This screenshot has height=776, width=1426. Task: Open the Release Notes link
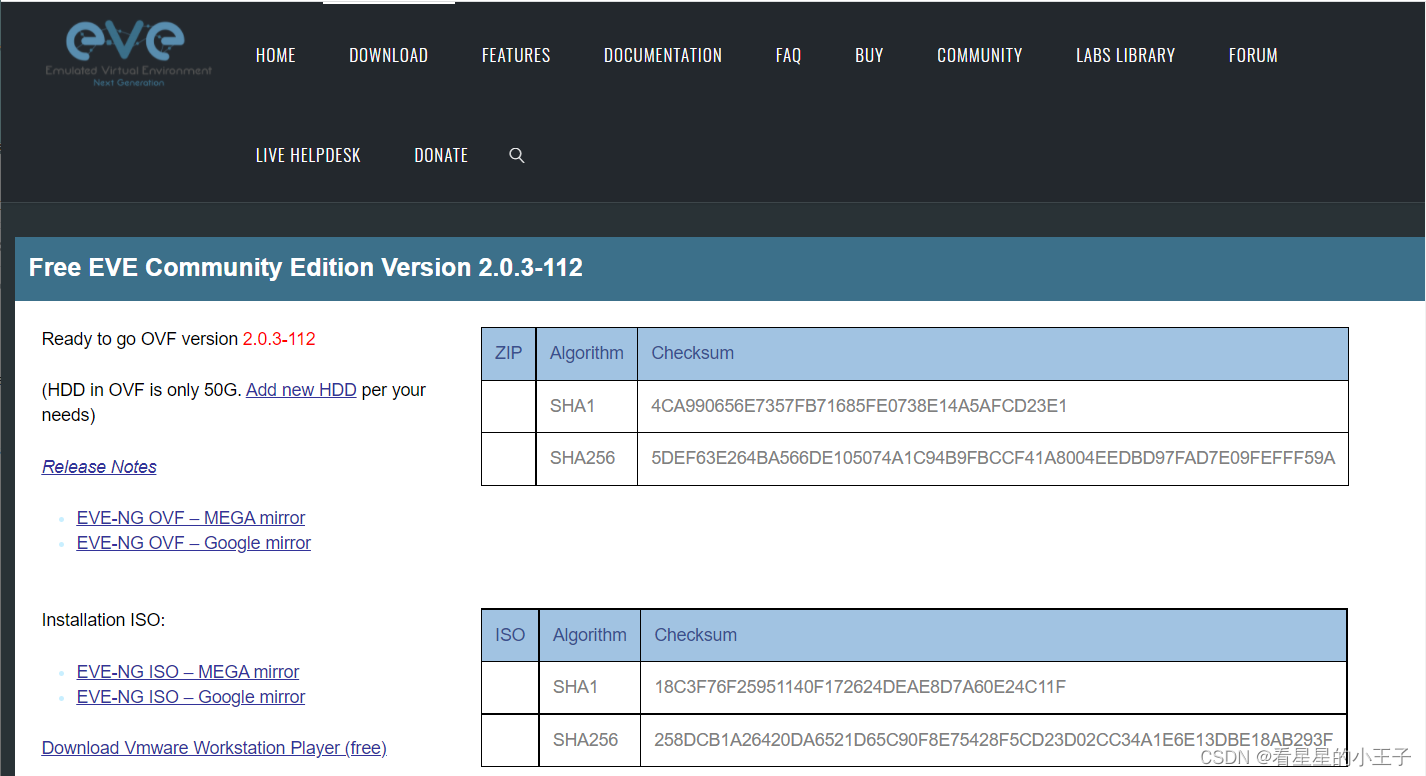click(99, 467)
